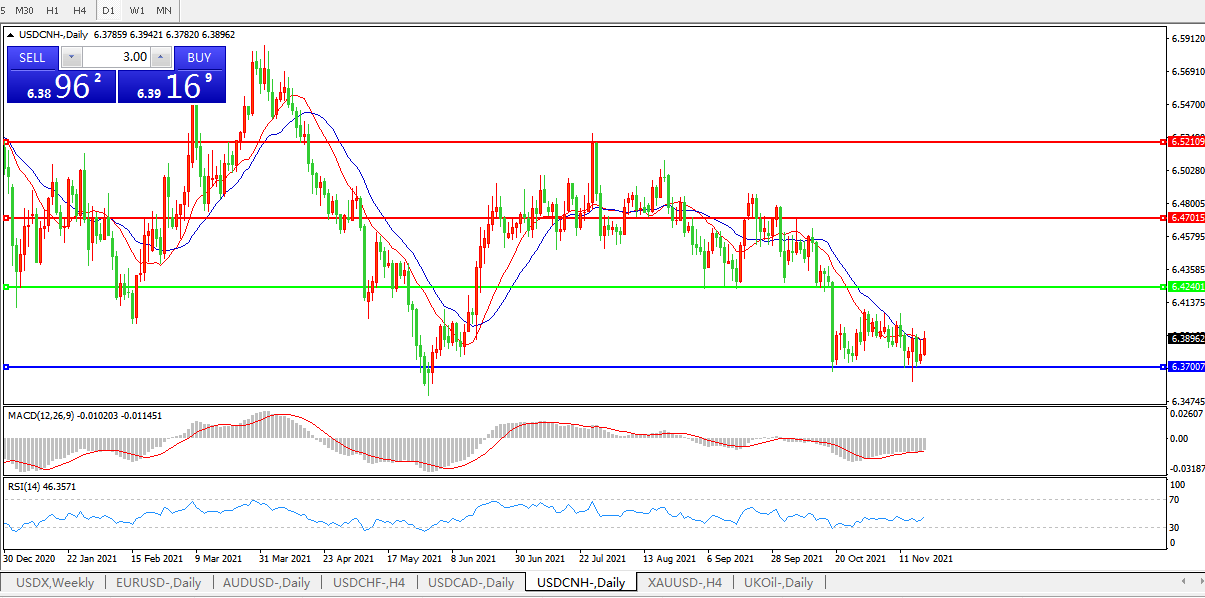This screenshot has height=598, width=1205.
Task: Open the XAUUSD-,H4 chart tab
Action: point(684,583)
